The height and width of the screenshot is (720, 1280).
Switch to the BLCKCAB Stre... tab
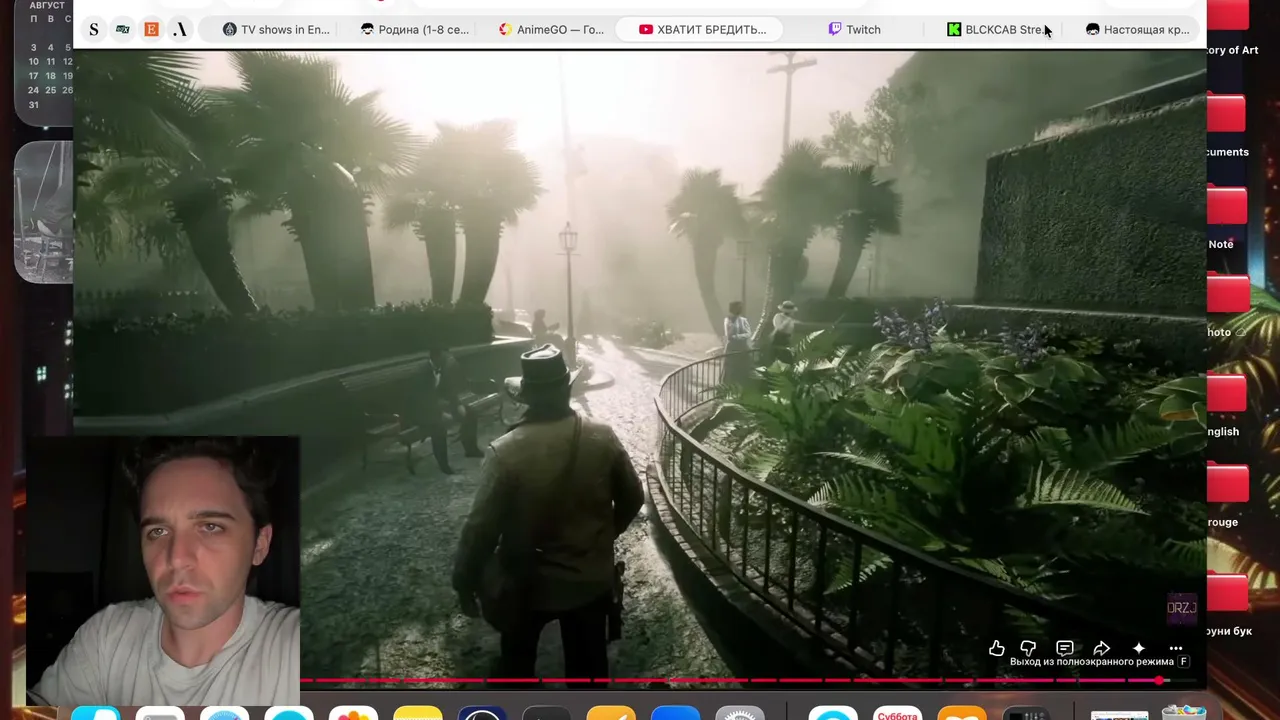tap(995, 29)
